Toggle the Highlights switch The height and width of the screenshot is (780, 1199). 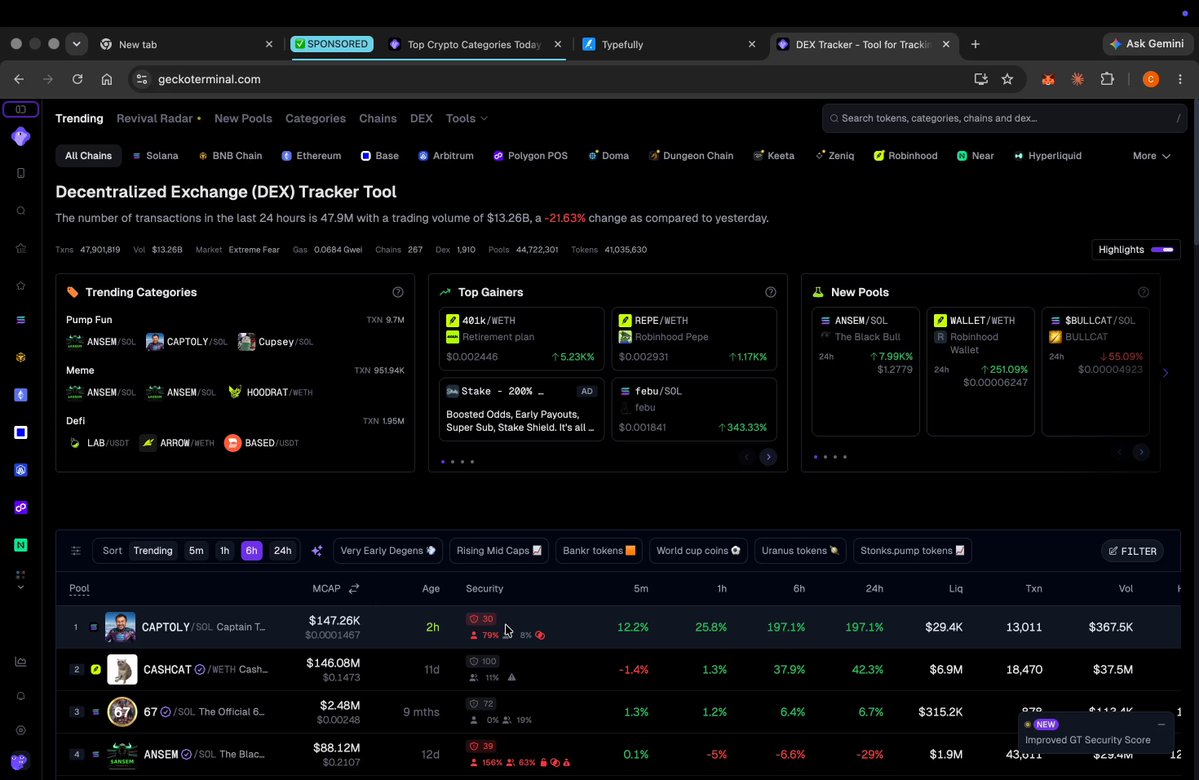pyautogui.click(x=1162, y=249)
